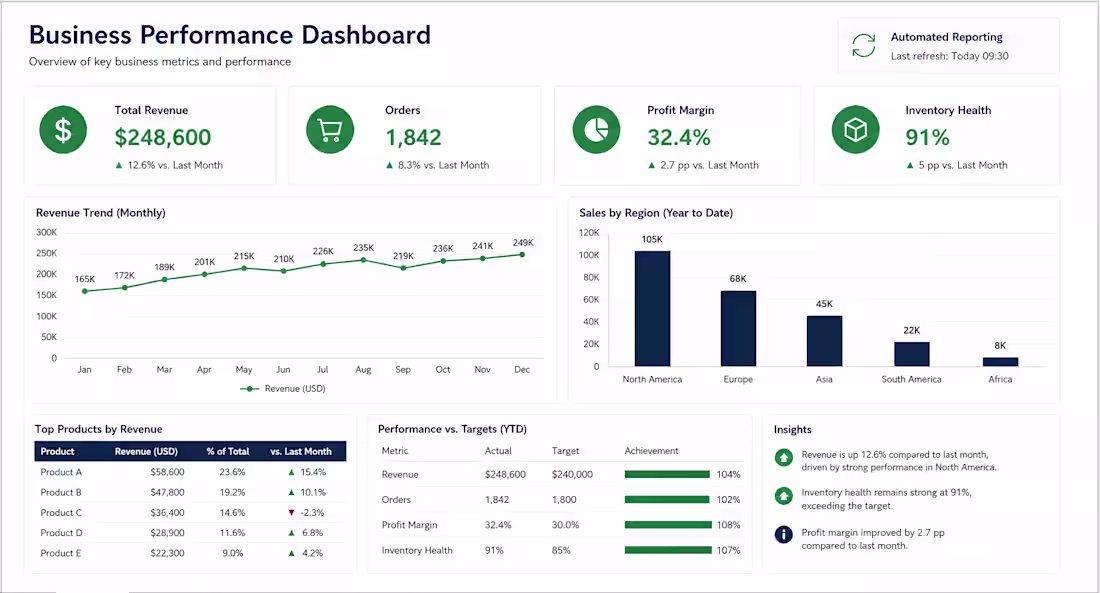This screenshot has width=1100, height=593.
Task: Click the info icon beside the profit margin insight
Action: (784, 535)
